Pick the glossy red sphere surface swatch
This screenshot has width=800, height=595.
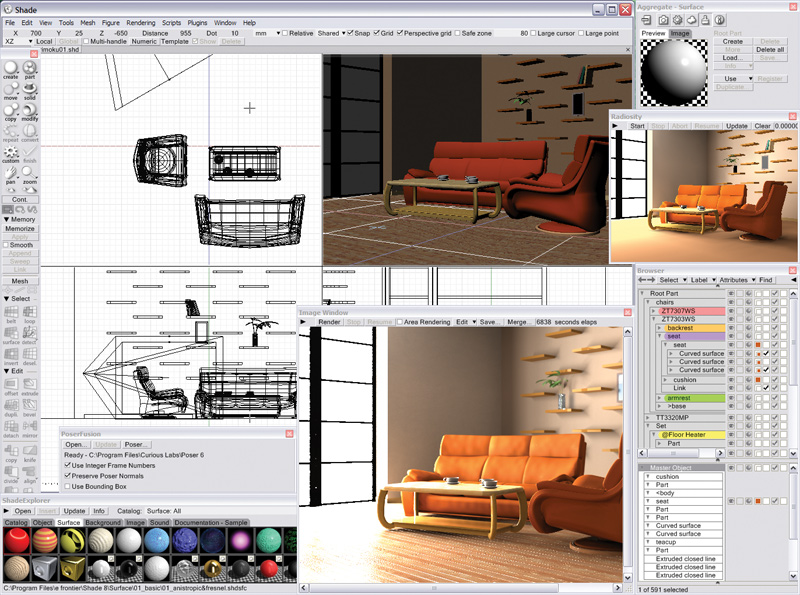tap(16, 541)
